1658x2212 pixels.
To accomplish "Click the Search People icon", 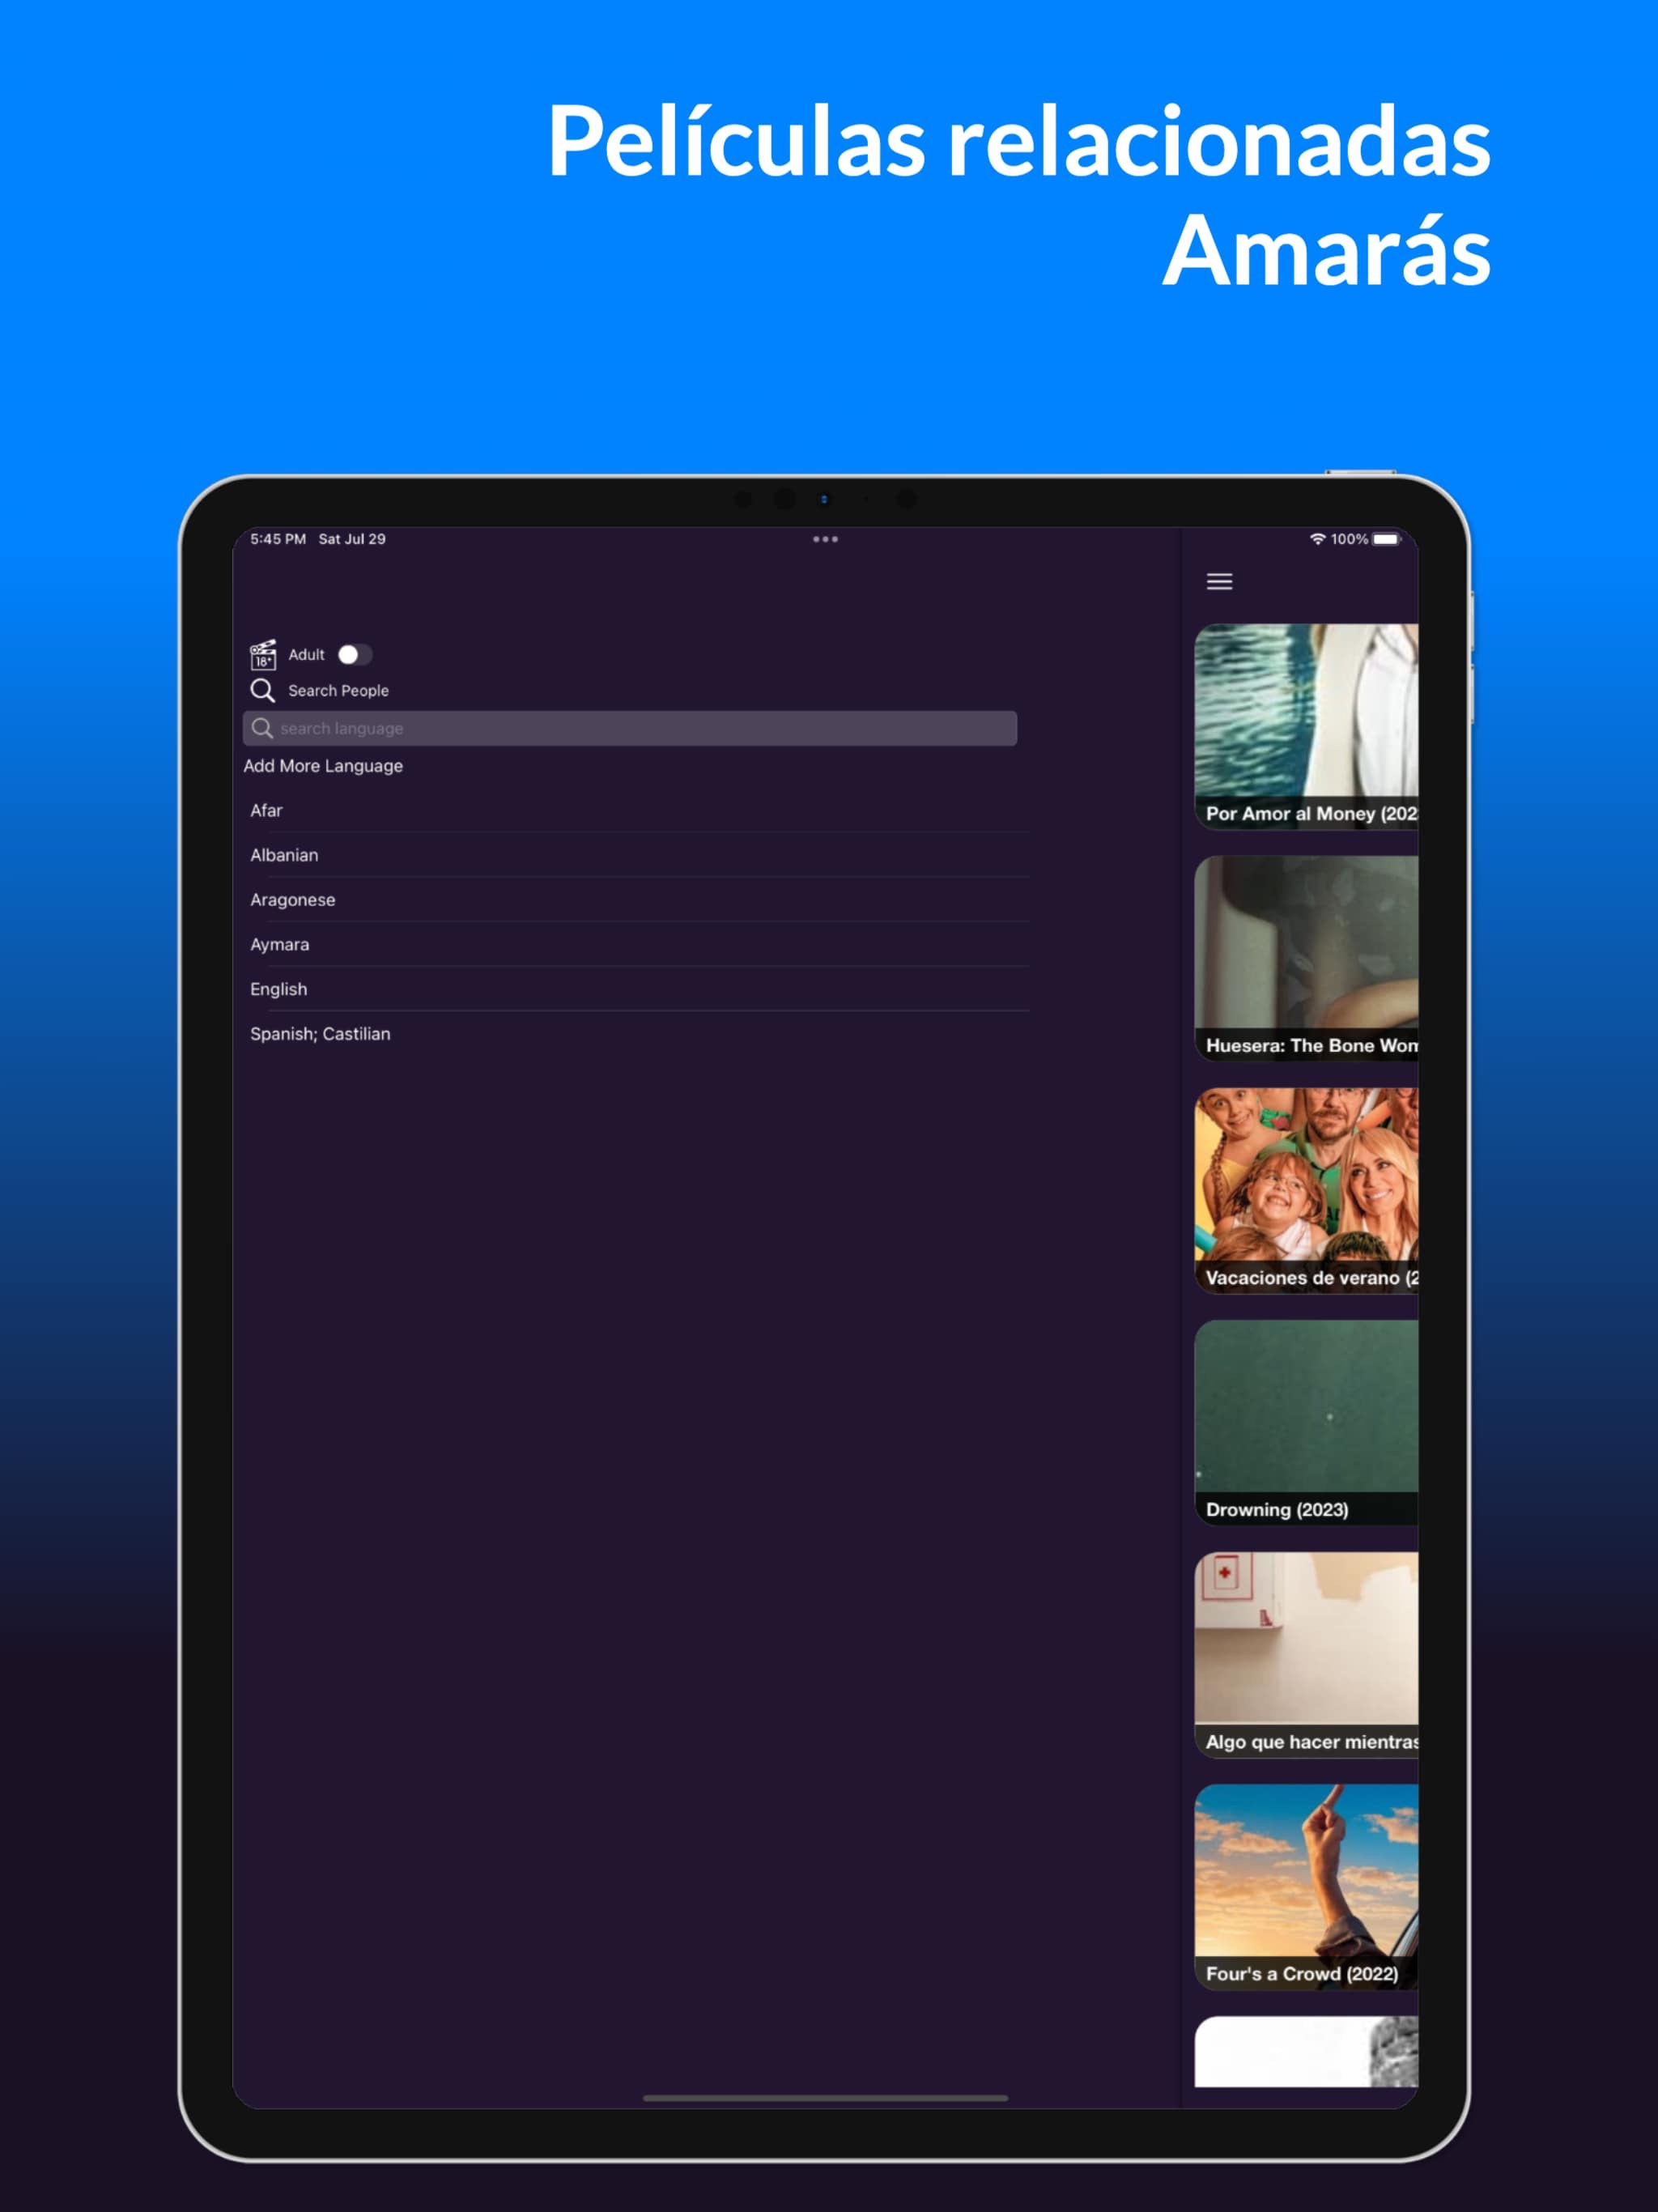I will (x=265, y=690).
